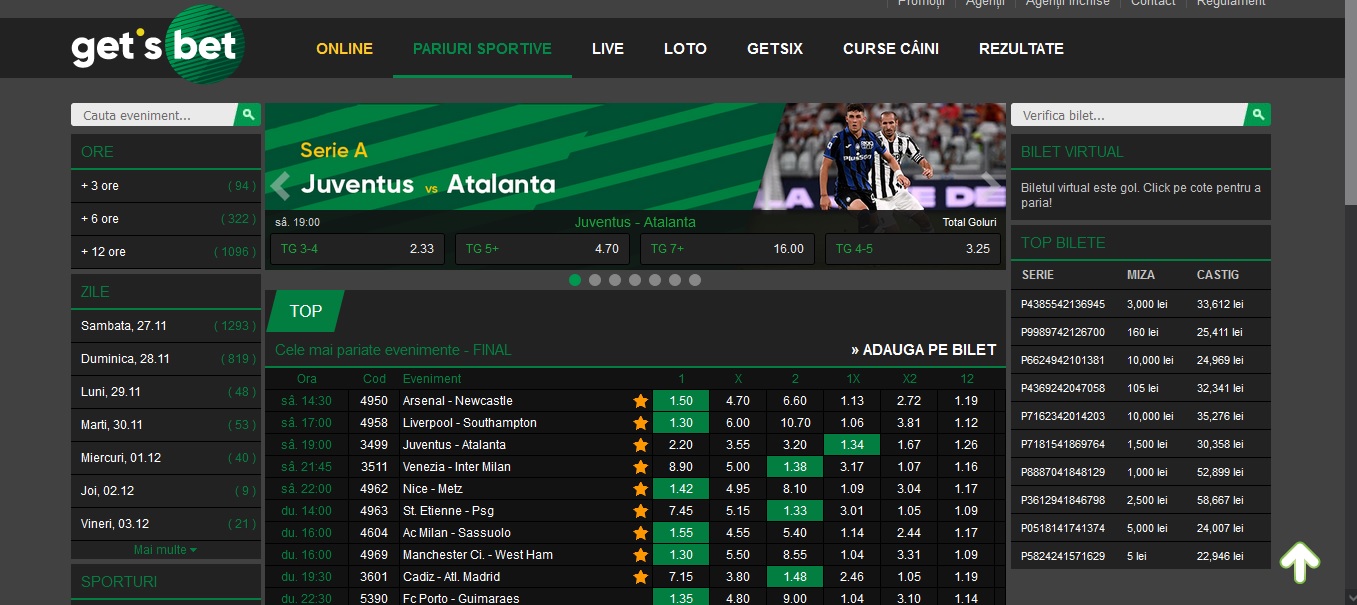The image size is (1357, 605).
Task: Bet on TG 5+ at 4.70
Action: (x=542, y=249)
